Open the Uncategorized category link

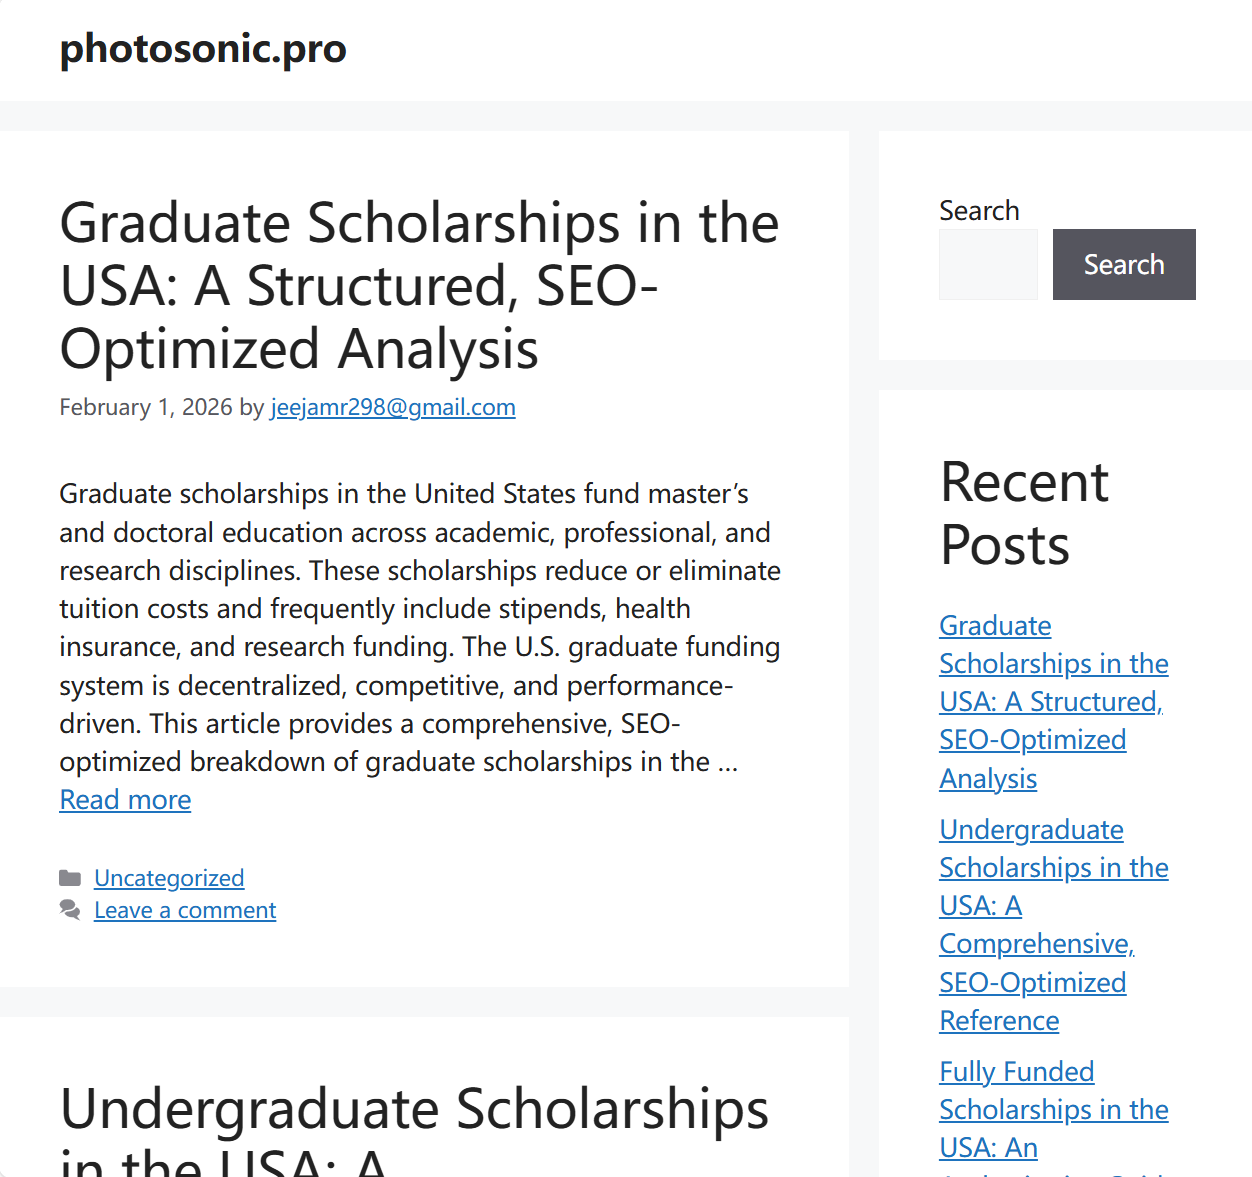coord(169,878)
